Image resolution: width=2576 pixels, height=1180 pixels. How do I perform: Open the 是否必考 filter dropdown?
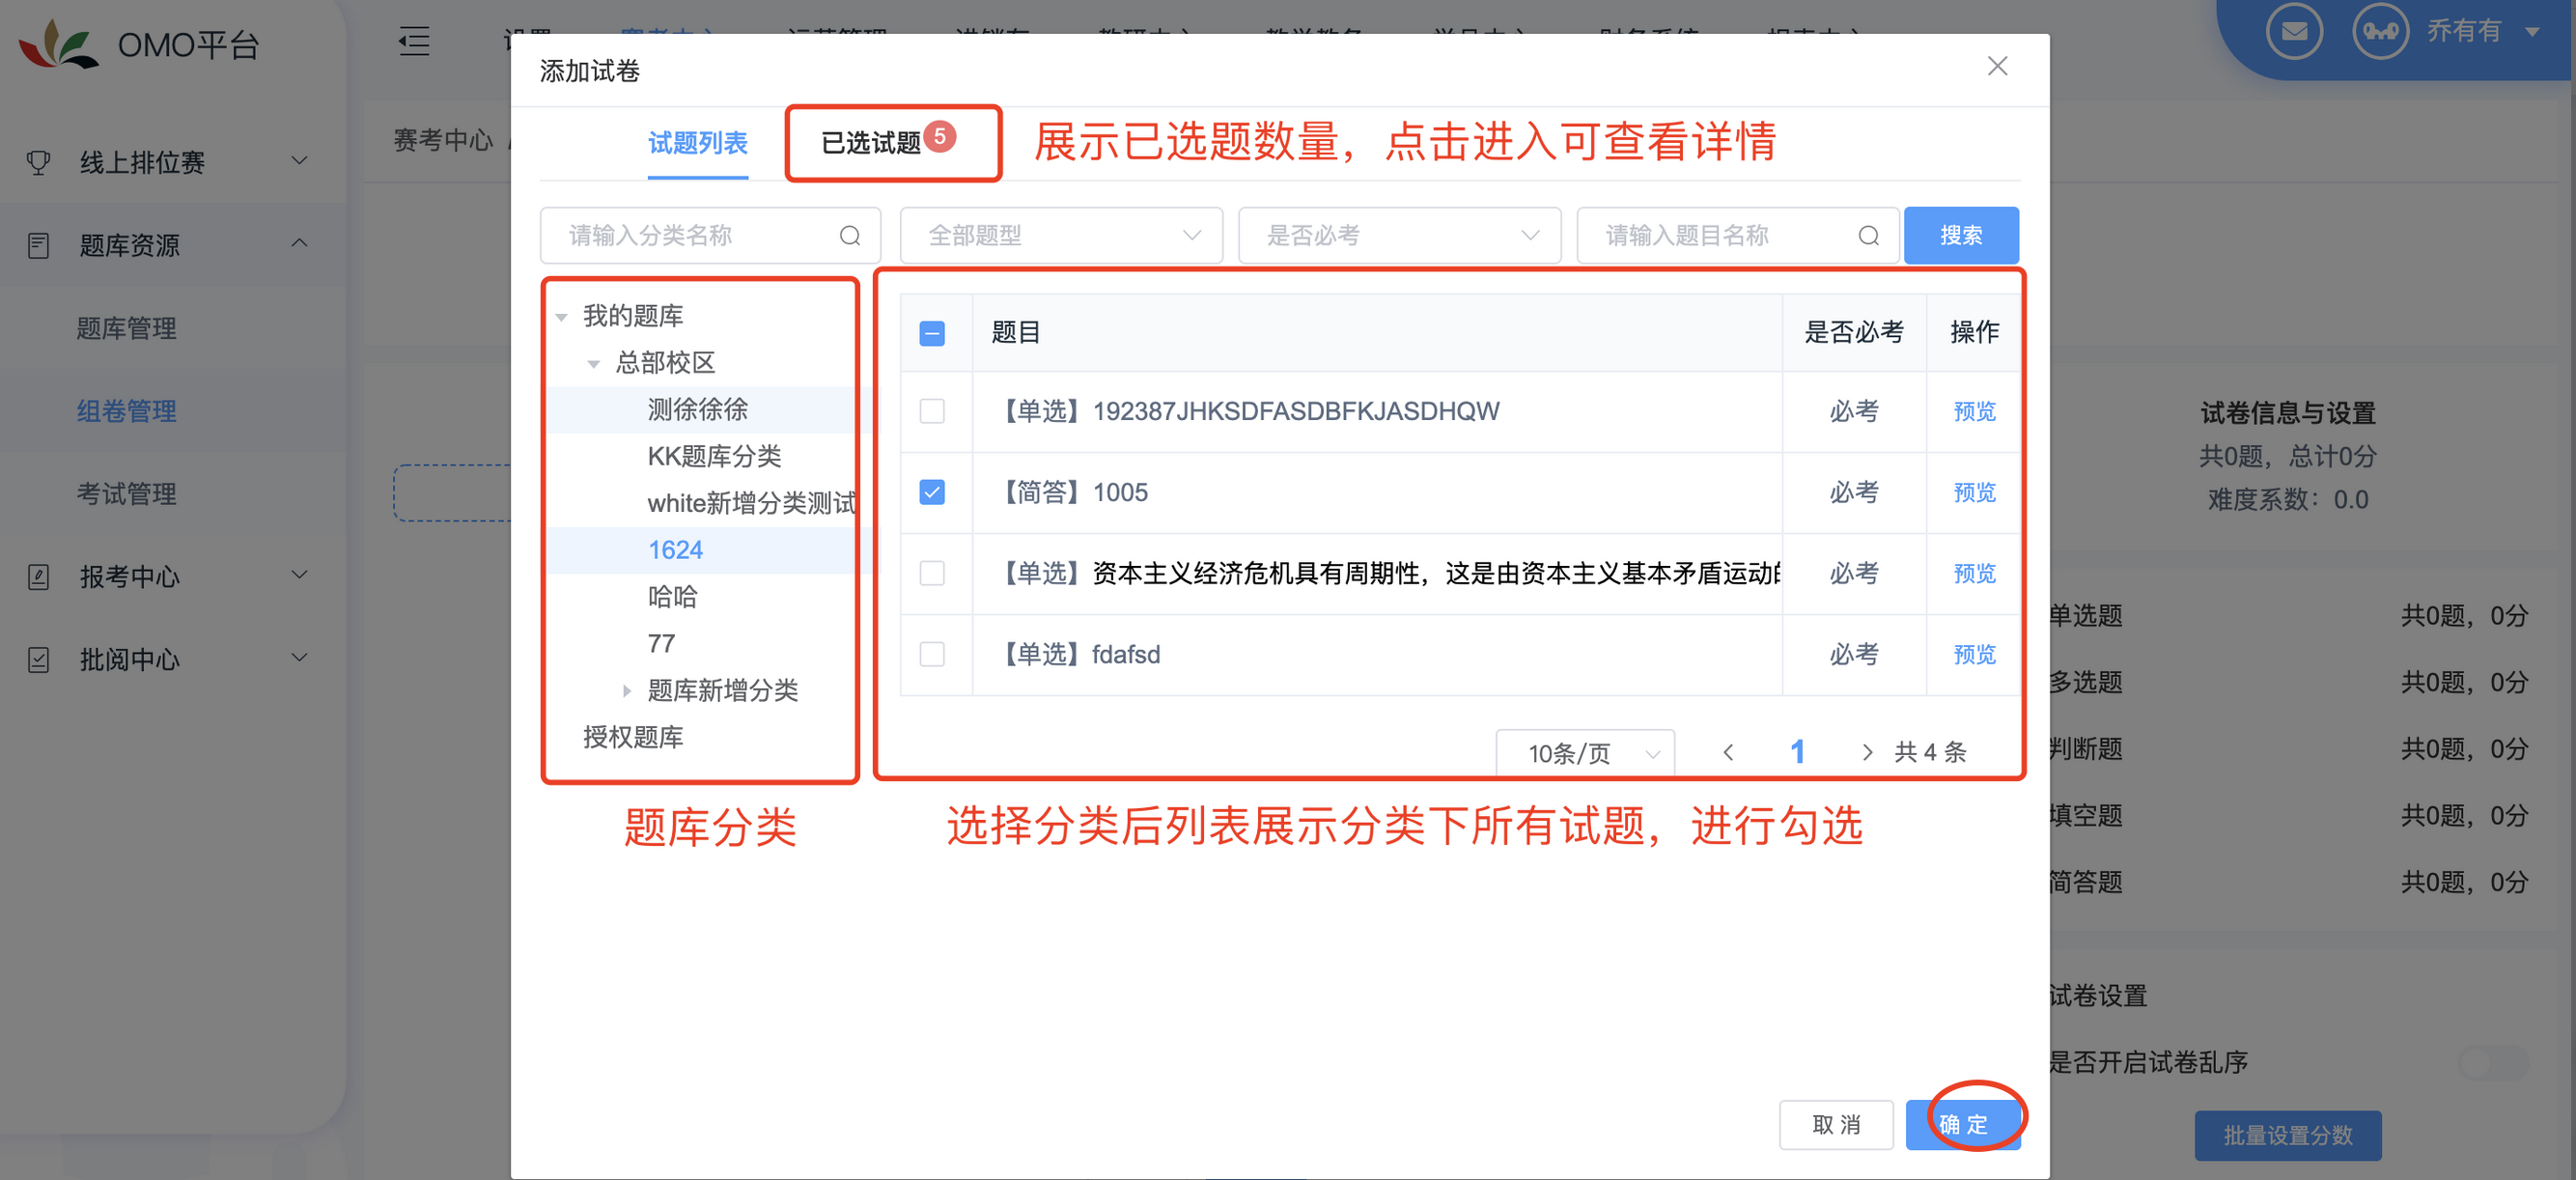(x=1399, y=235)
